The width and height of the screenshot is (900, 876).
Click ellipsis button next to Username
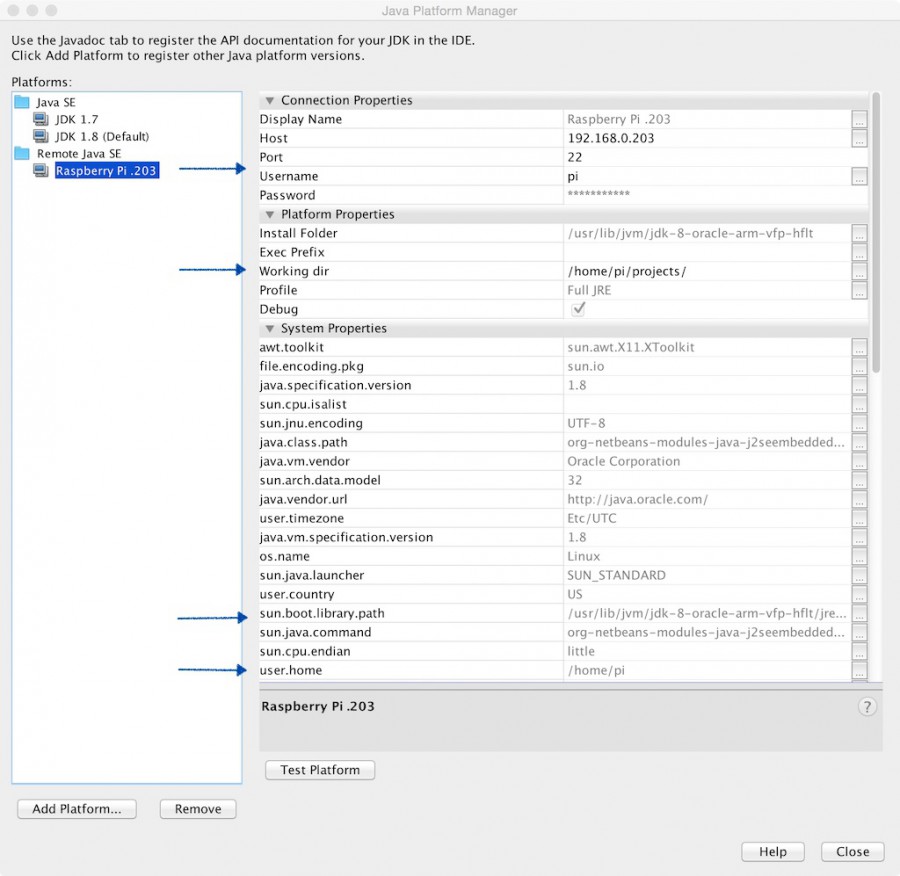[859, 176]
